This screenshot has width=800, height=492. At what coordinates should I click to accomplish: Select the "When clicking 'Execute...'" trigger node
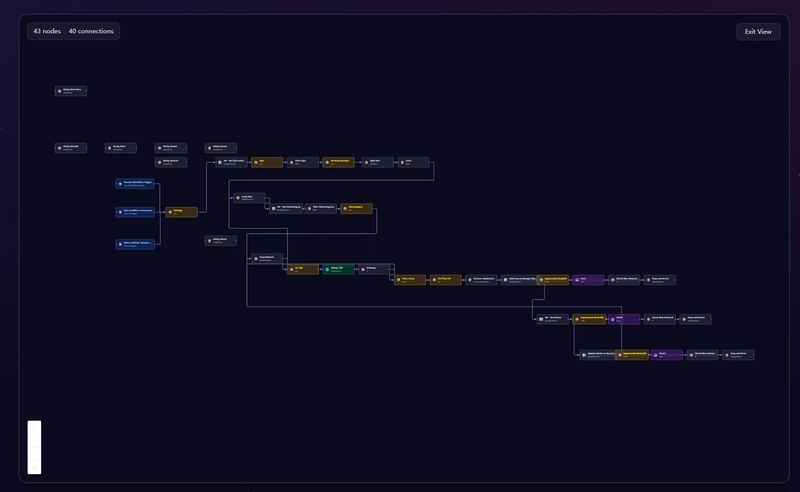[x=135, y=243]
